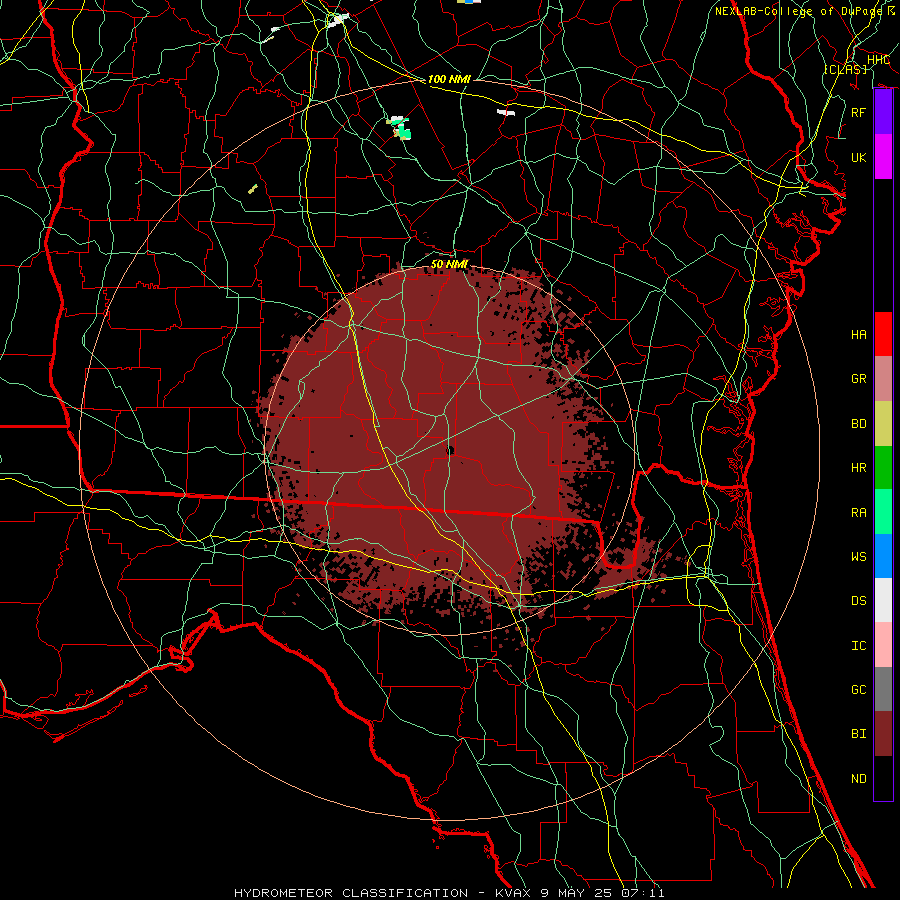Click the GC legend label text
900x900 pixels.
[859, 689]
